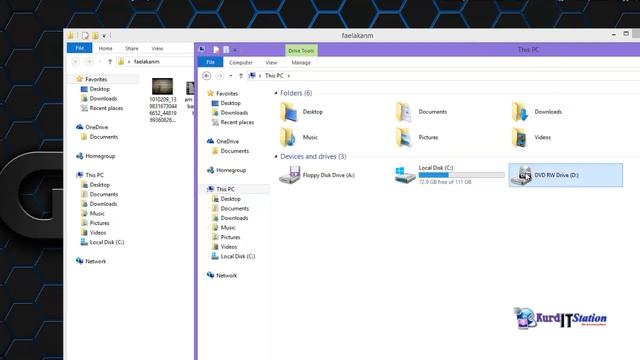Viewport: 640px width, 360px height.
Task: Click Back arrow in This PC window
Action: coord(207,76)
